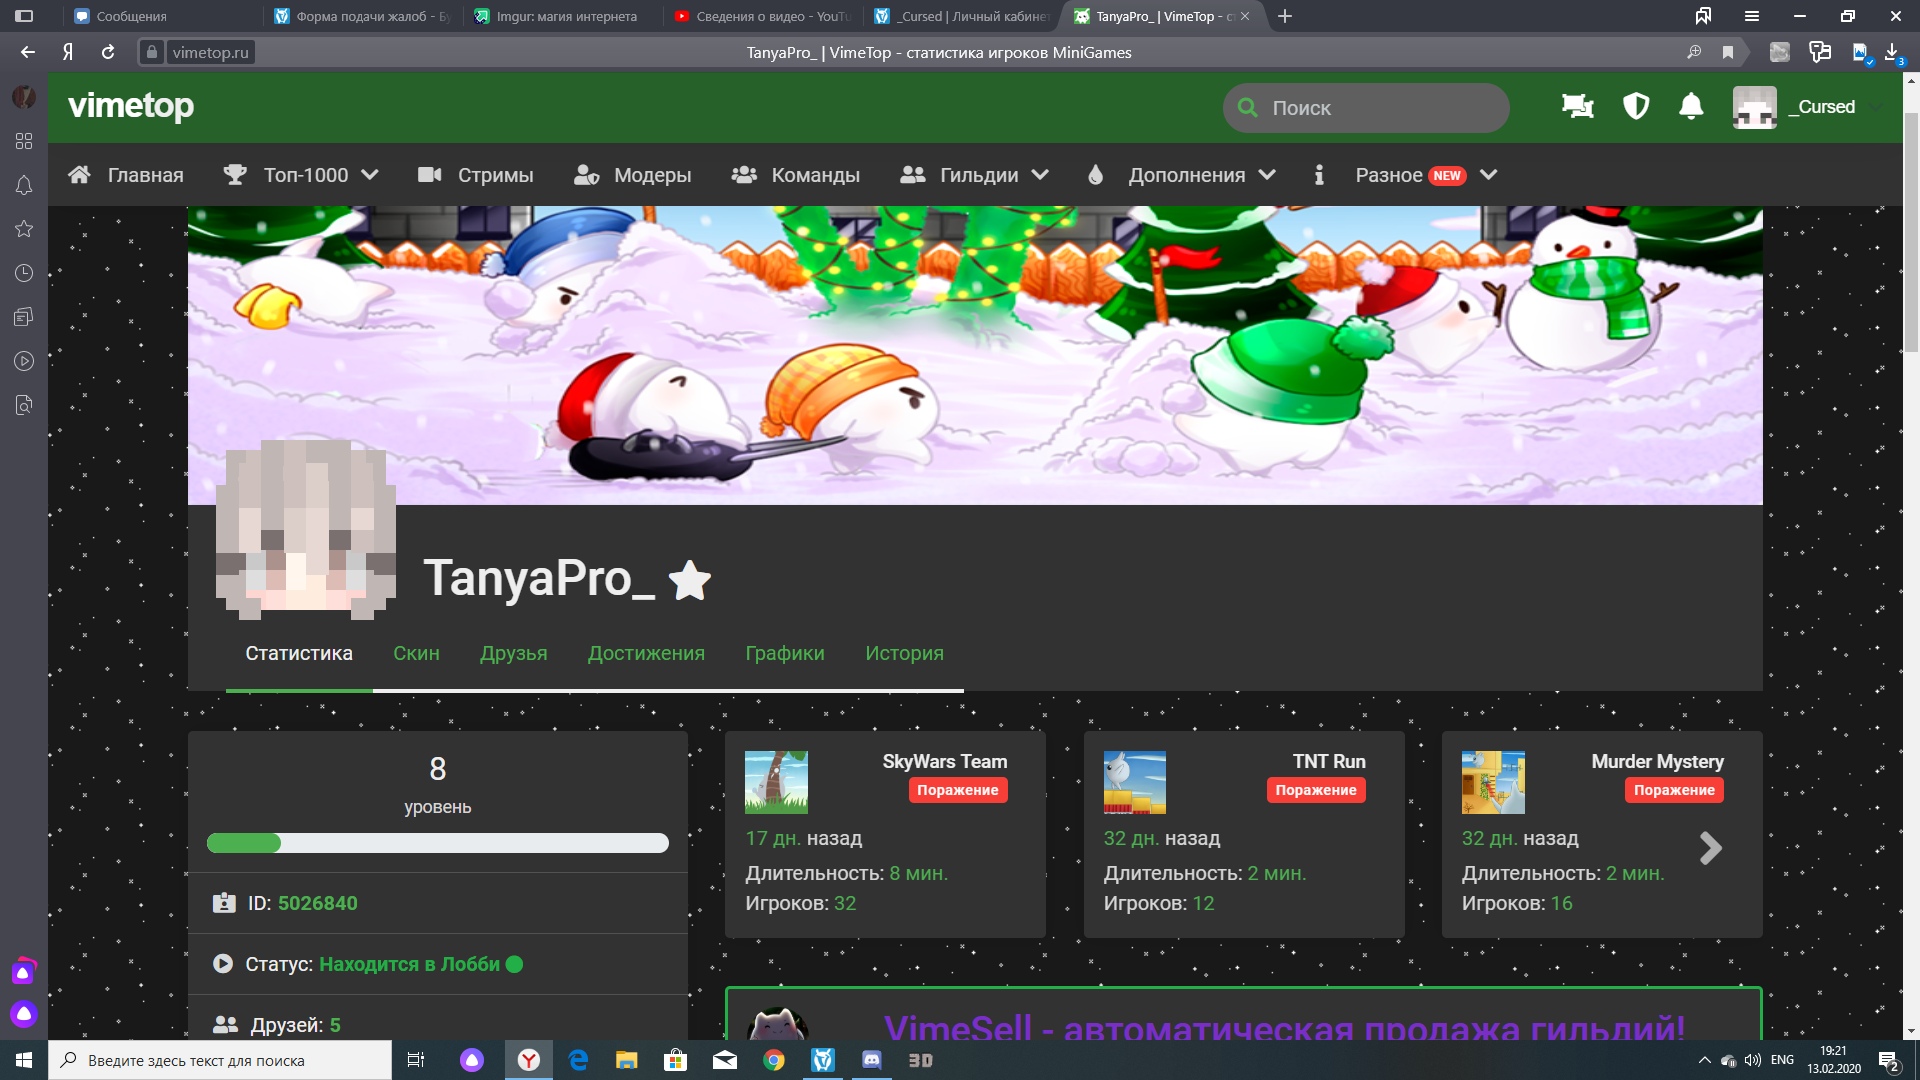Switch to the История tab
The height and width of the screenshot is (1080, 1920).
904,654
